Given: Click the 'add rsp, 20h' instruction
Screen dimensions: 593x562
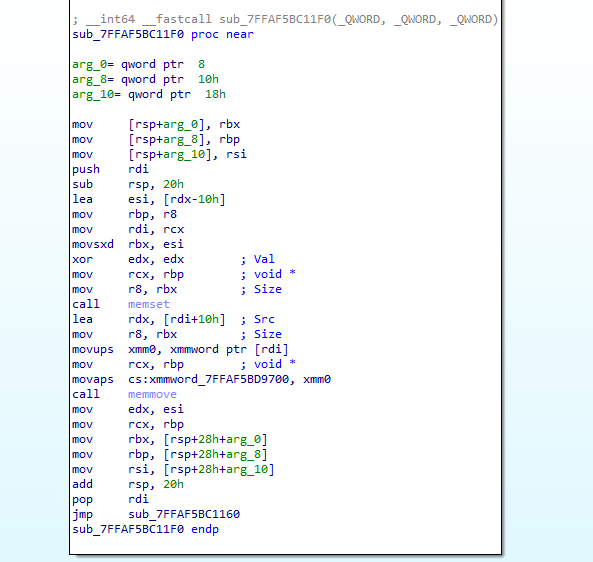Looking at the screenshot, I should [128, 484].
